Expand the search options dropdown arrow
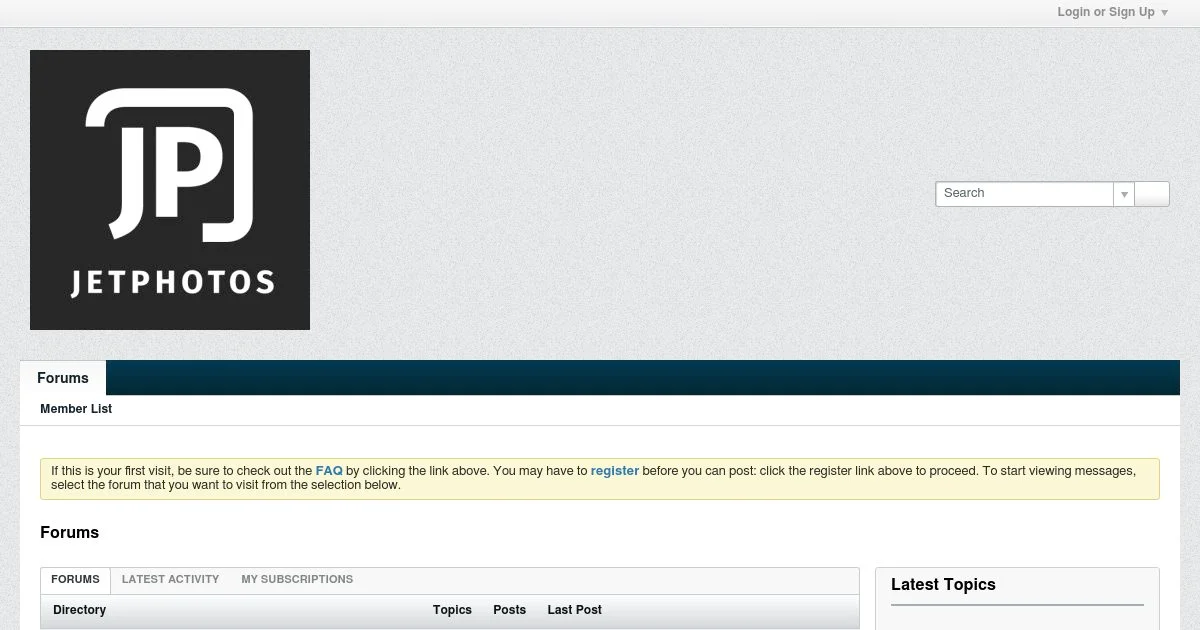Image resolution: width=1200 pixels, height=630 pixels. click(x=1124, y=194)
